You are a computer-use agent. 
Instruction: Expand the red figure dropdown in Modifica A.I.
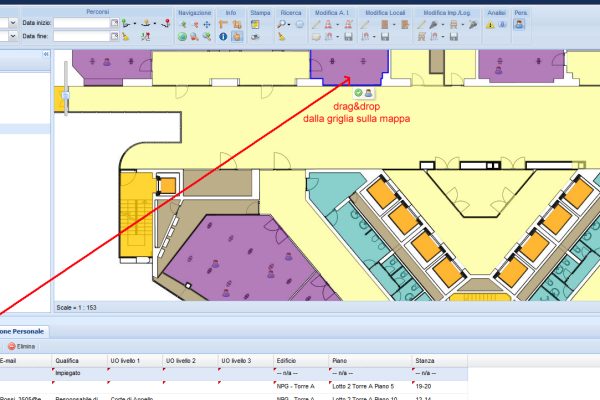[x=338, y=24]
